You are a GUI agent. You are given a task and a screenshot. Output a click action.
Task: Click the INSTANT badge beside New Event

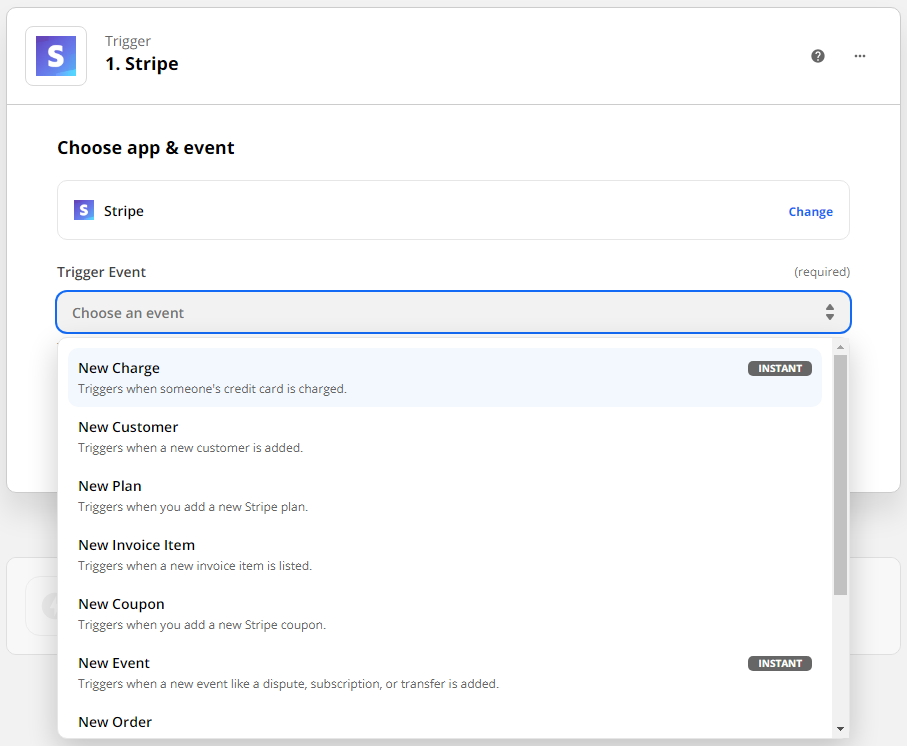tap(779, 663)
